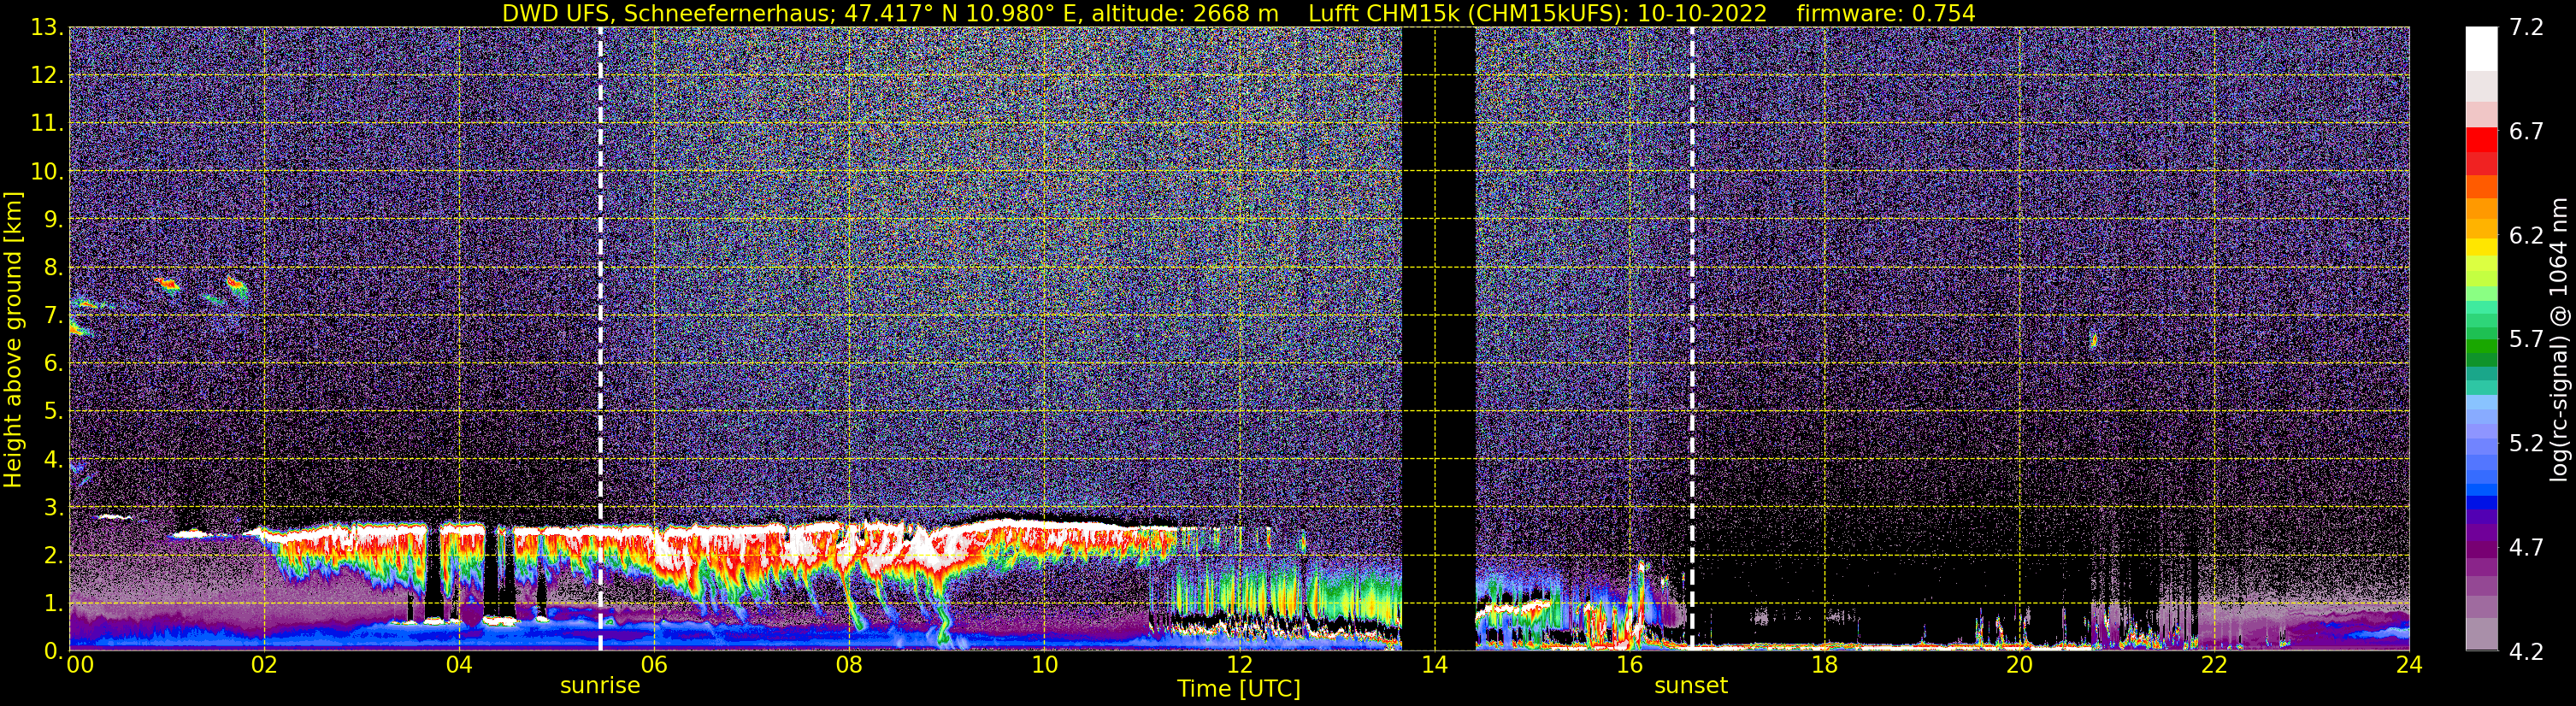Image resolution: width=2576 pixels, height=706 pixels.
Task: Click the x-axis tick label '16'
Action: coord(1629,664)
